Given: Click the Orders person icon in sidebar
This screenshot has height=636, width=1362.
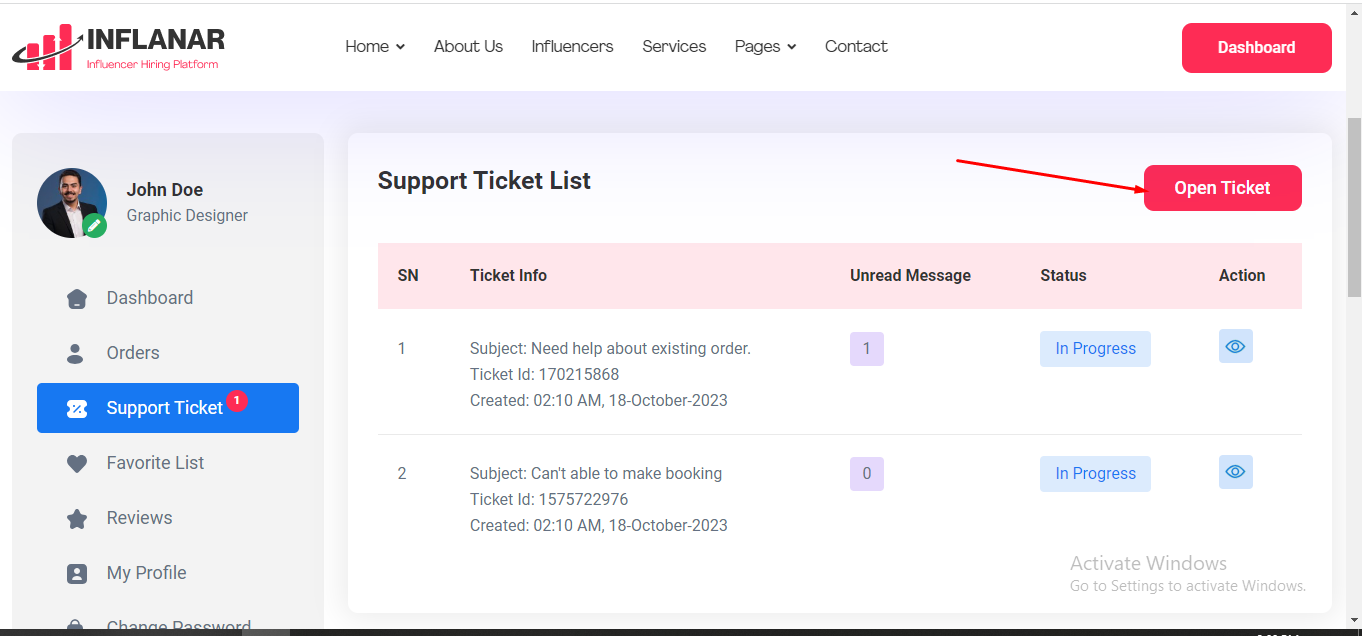Looking at the screenshot, I should coord(76,353).
